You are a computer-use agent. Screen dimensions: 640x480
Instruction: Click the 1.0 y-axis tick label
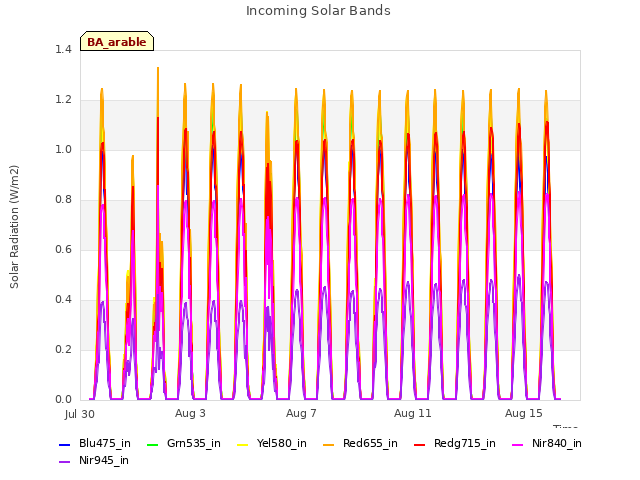63,149
